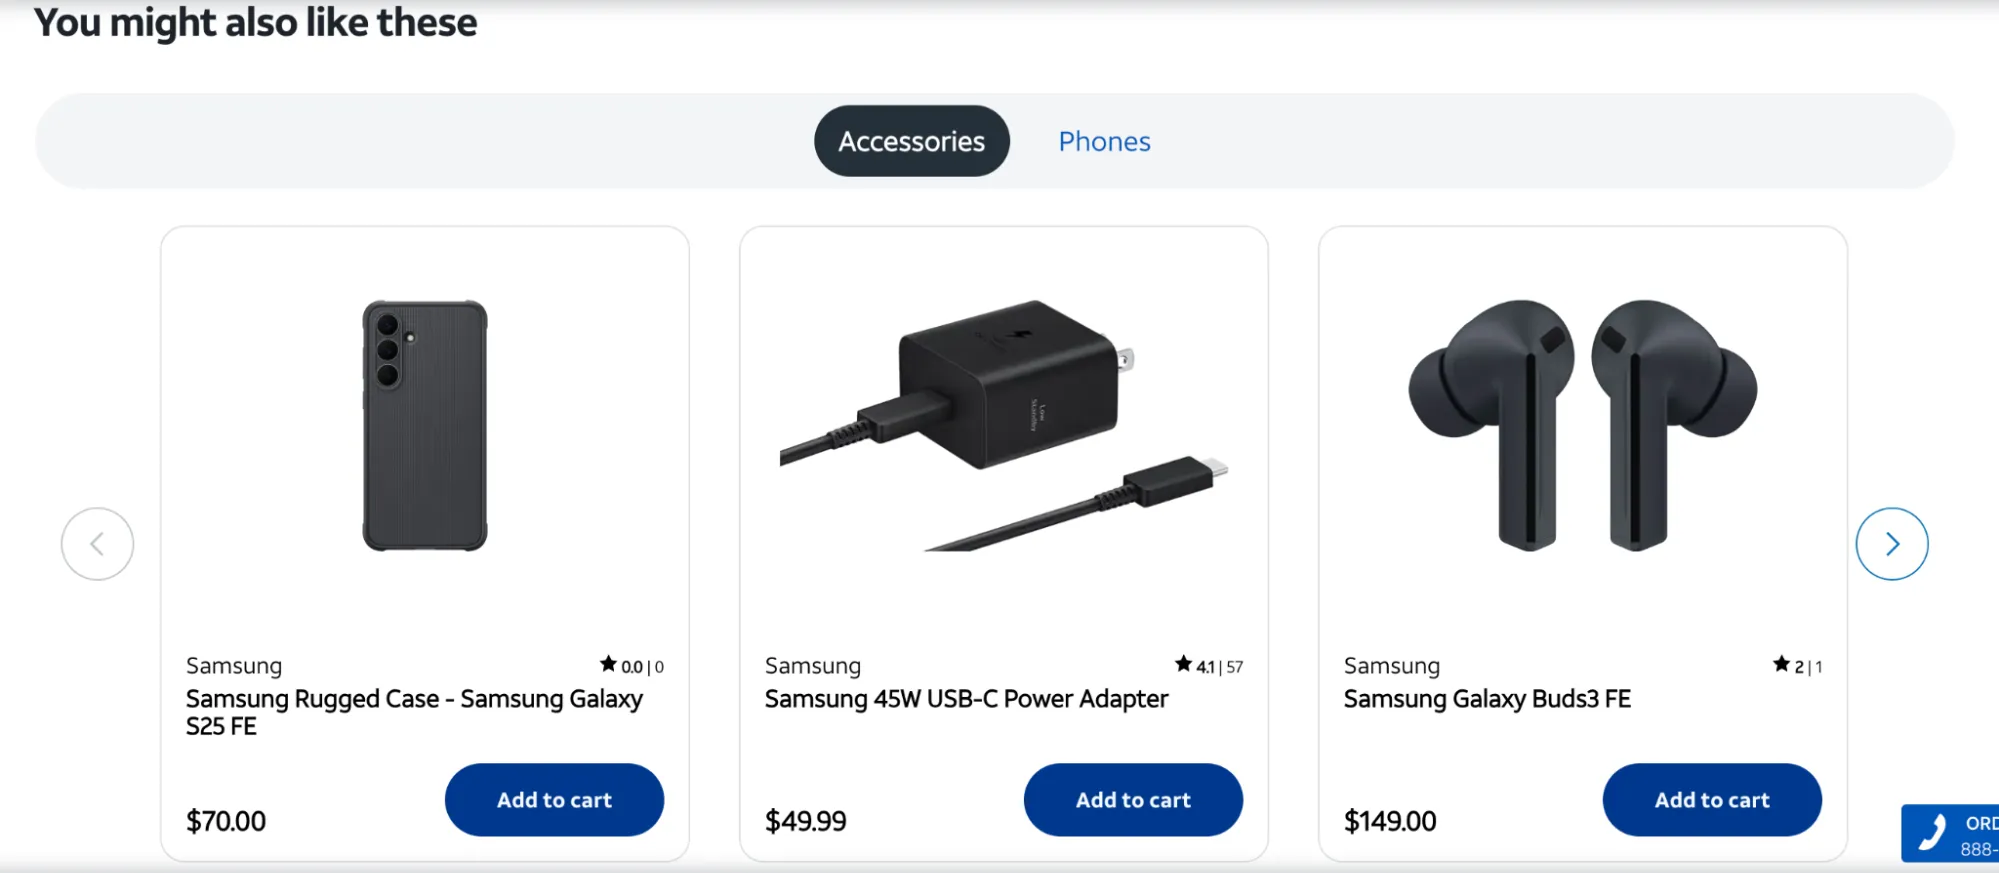Advance carousel with the right arrow
The image size is (1999, 873).
1890,543
